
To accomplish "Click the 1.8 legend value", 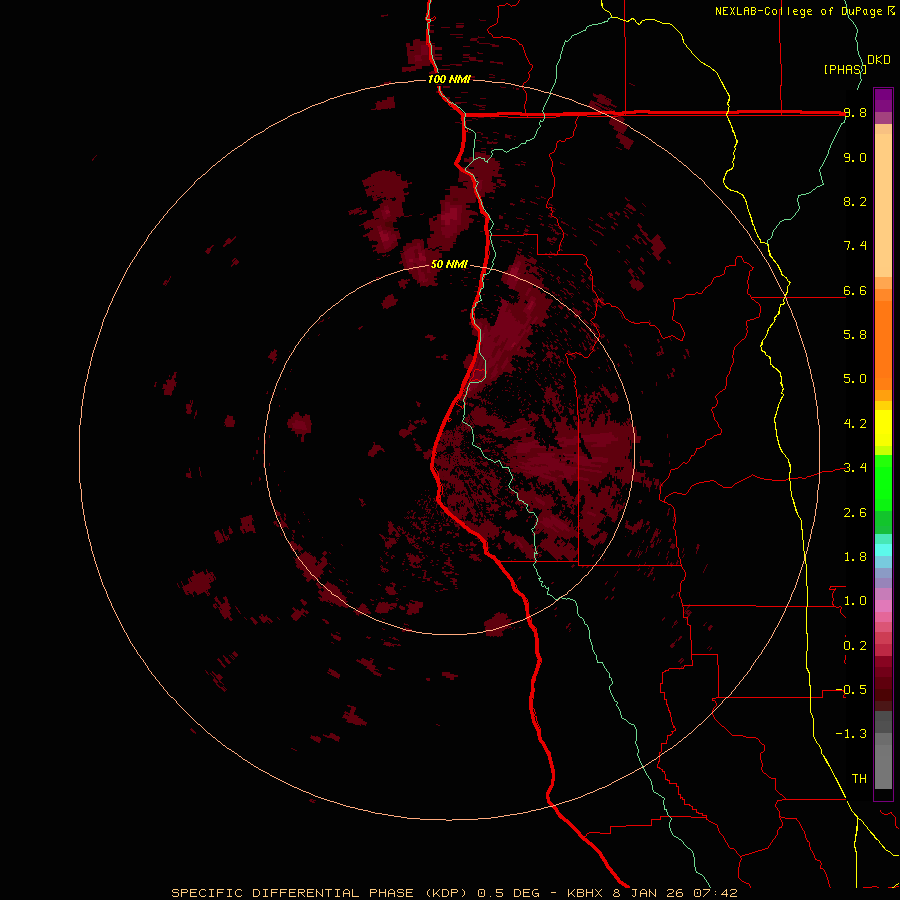I will (855, 557).
